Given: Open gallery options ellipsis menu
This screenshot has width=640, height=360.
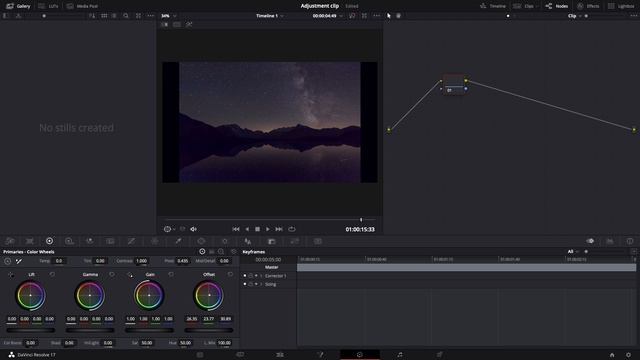Looking at the screenshot, I should click(151, 16).
